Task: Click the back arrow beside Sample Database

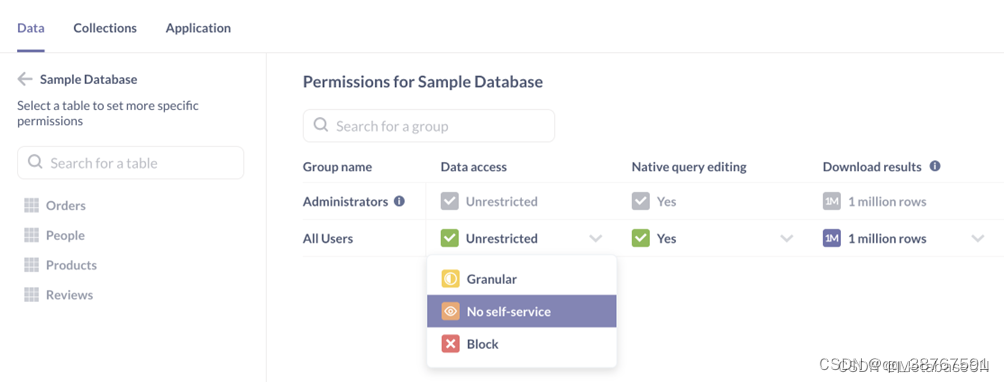Action: pos(25,79)
